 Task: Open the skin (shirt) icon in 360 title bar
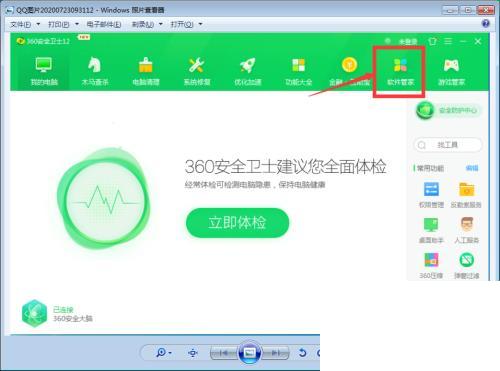[432, 41]
